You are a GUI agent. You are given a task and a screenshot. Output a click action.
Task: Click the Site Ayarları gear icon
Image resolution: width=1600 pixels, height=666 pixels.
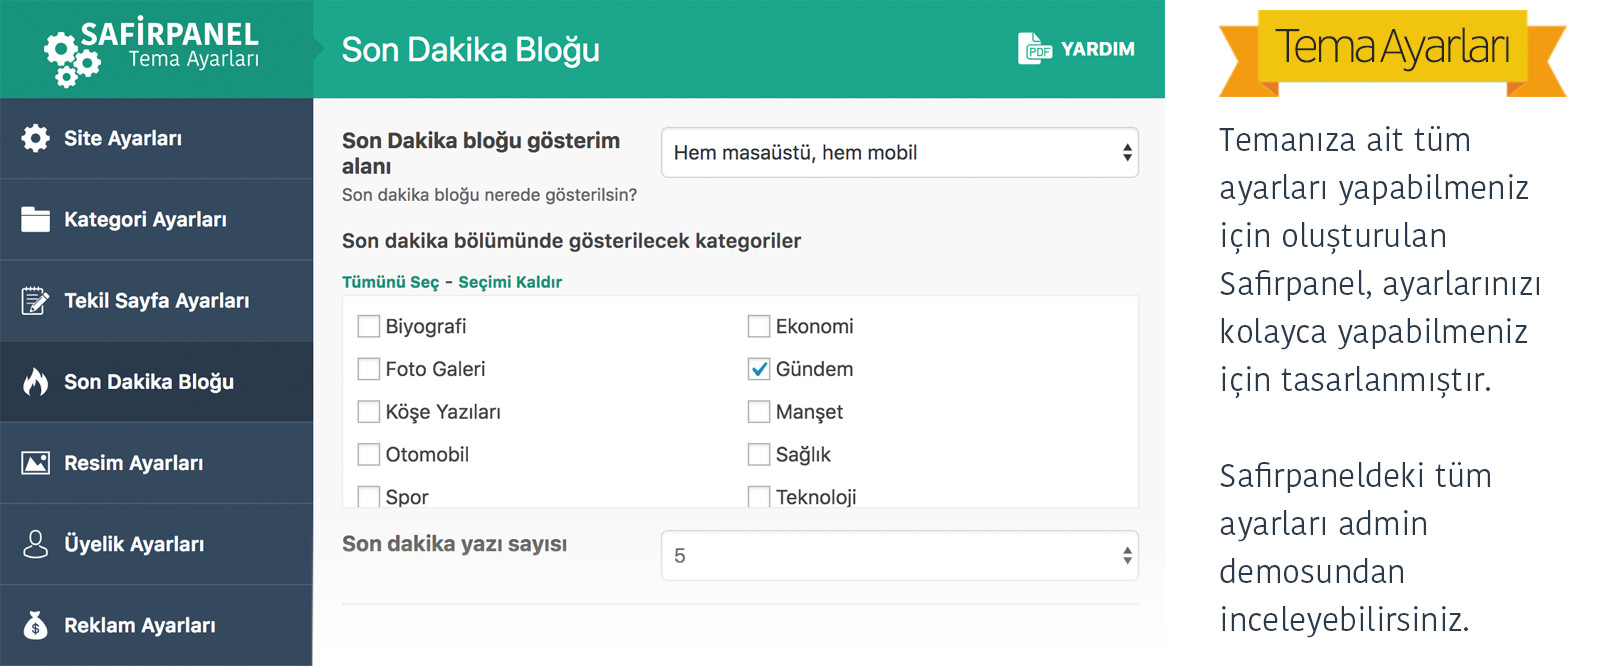36,138
